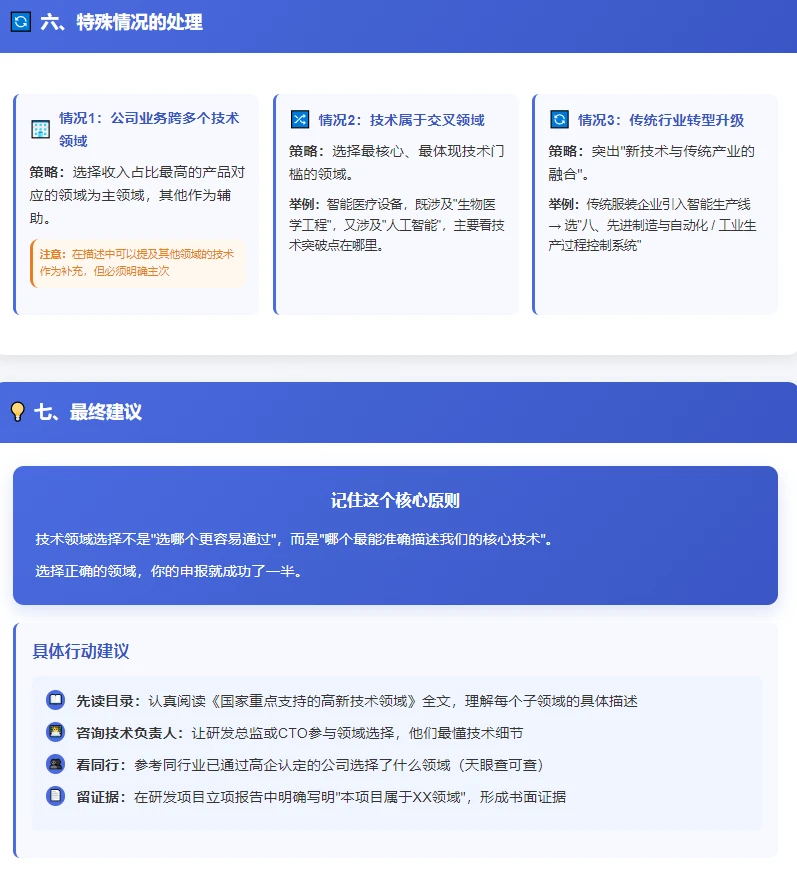Click the strategy text 选择收入占比最高的产品
Screen dimensions: 797x884
[x=137, y=195]
